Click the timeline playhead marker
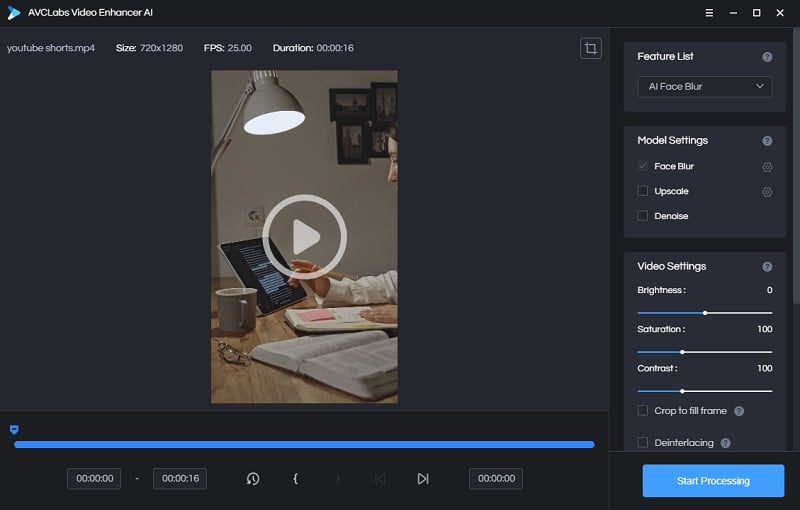This screenshot has height=510, width=800. pyautogui.click(x=14, y=430)
